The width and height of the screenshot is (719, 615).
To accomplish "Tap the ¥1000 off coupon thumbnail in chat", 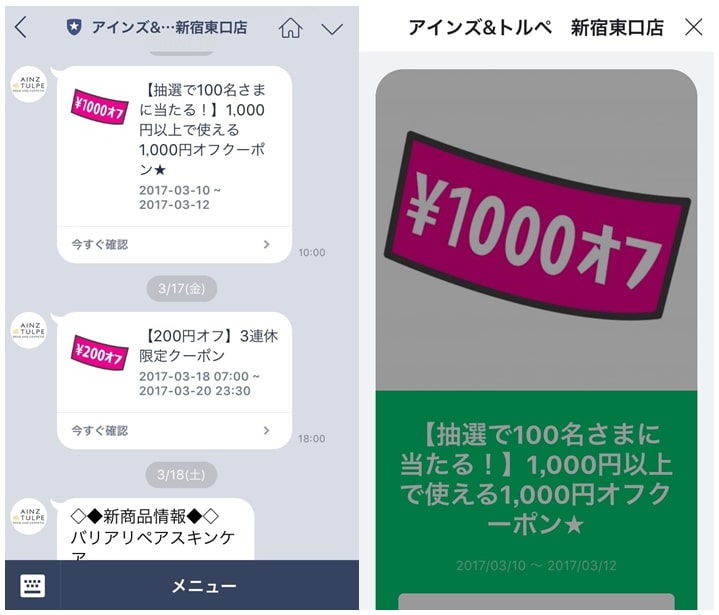I will [x=99, y=107].
